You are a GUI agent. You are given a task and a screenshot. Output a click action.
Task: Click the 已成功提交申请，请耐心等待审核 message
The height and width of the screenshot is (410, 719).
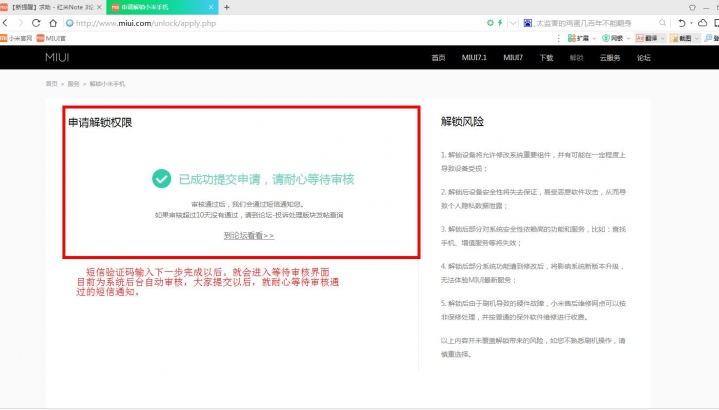point(266,179)
